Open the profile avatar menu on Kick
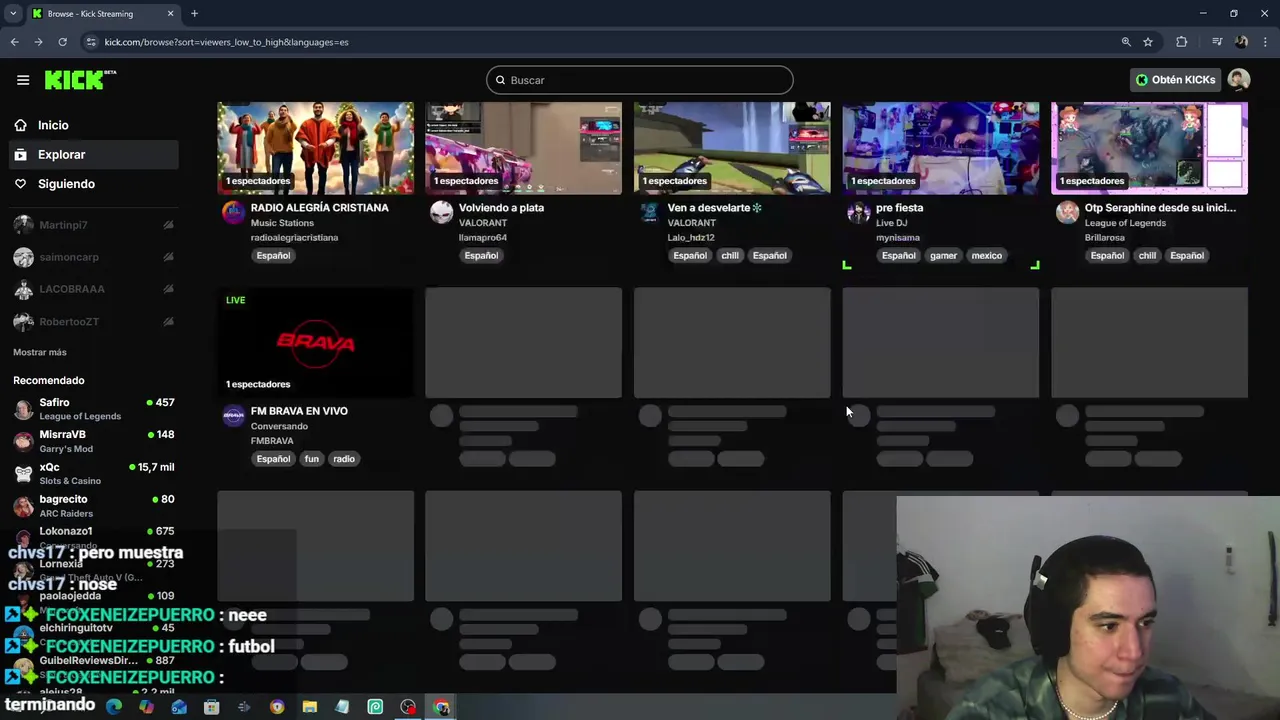The width and height of the screenshot is (1280, 720). tap(1239, 80)
